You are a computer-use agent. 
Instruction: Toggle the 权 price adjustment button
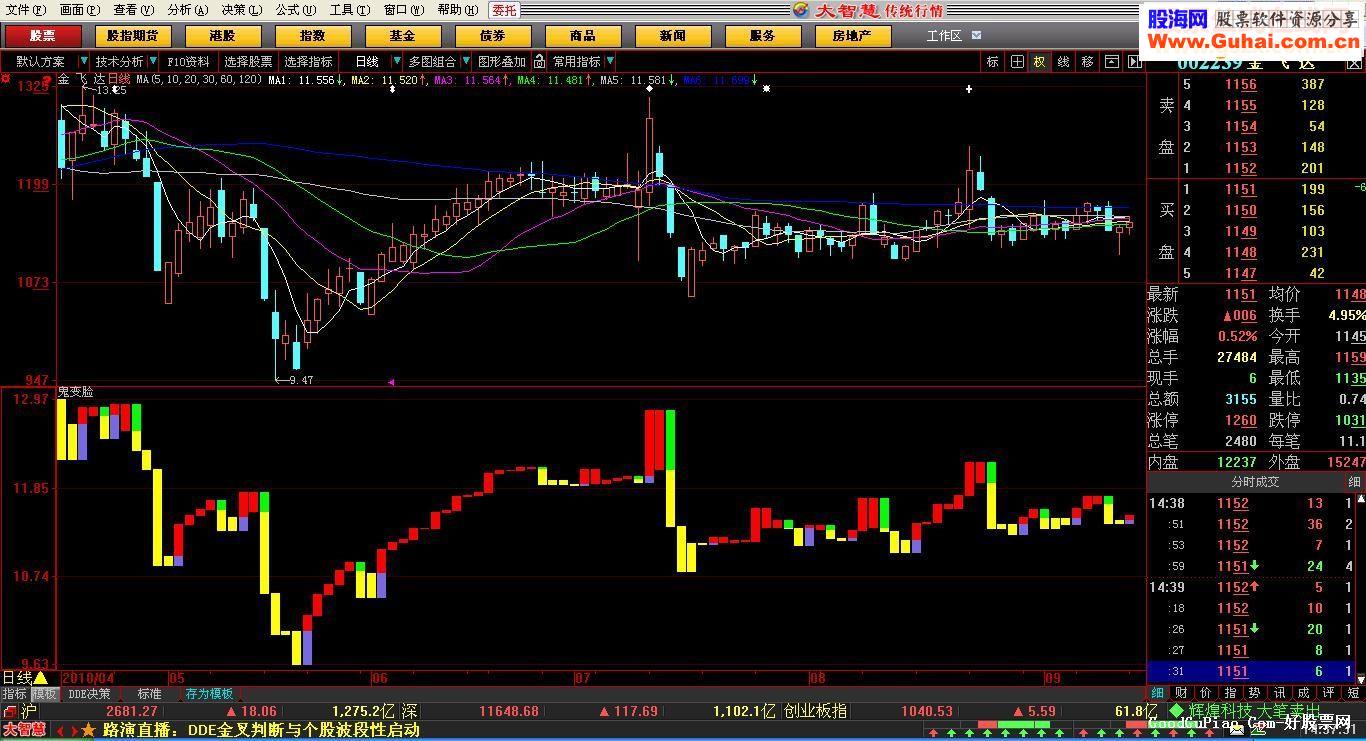(1039, 61)
